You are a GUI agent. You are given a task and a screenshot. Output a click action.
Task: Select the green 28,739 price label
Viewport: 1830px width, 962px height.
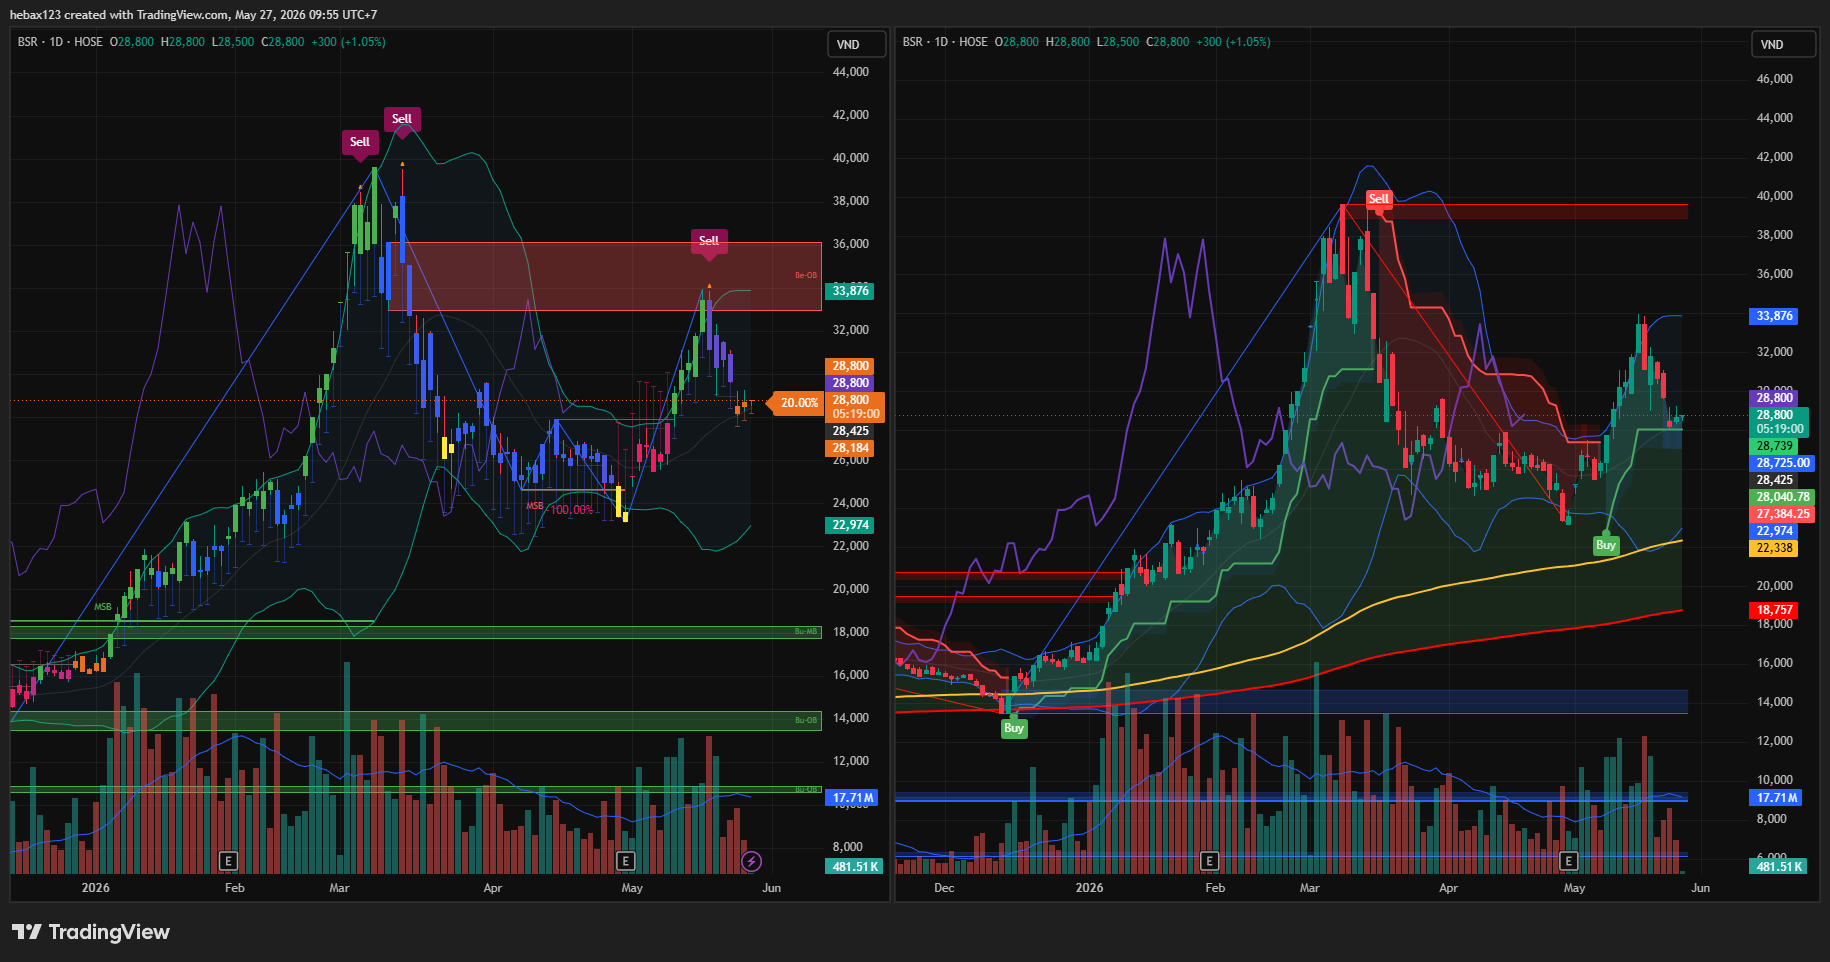(x=1775, y=446)
